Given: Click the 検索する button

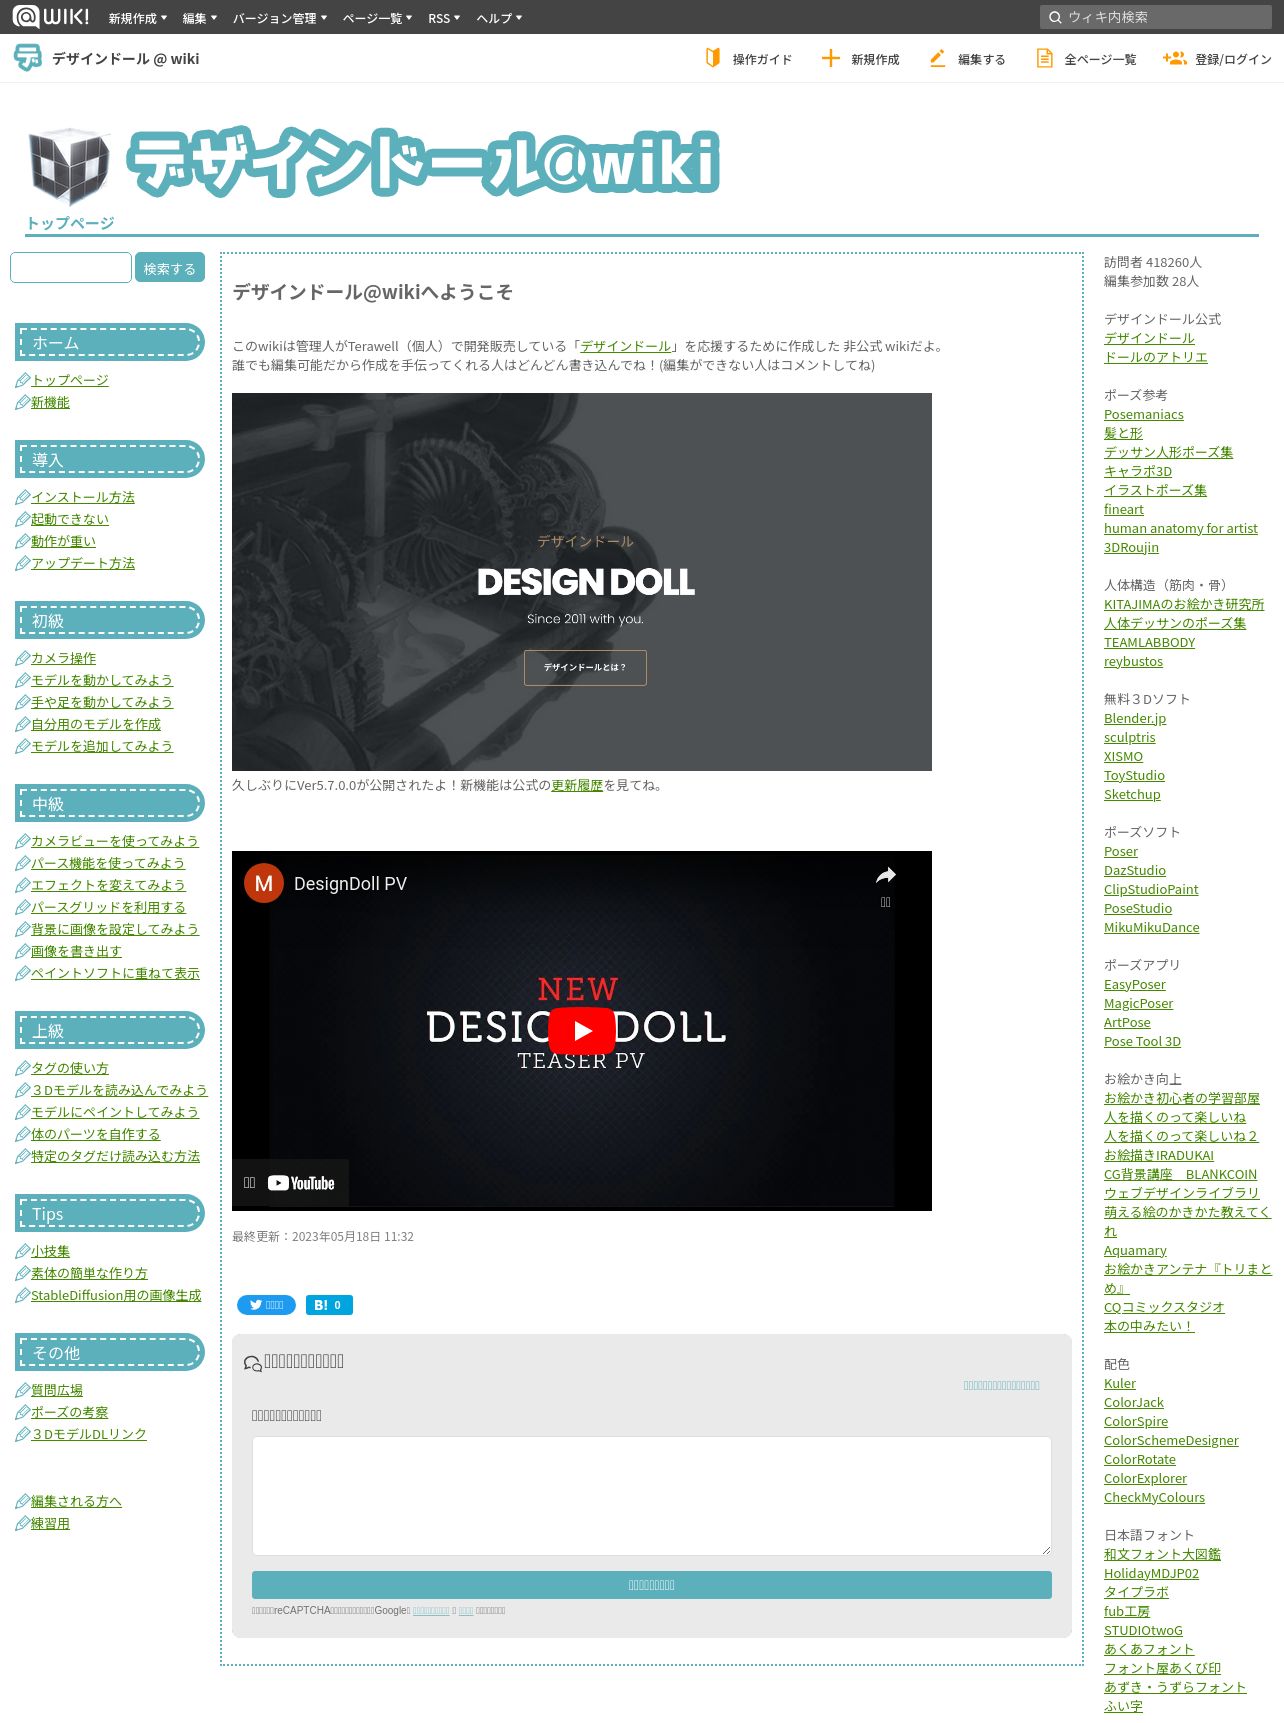Looking at the screenshot, I should point(170,268).
